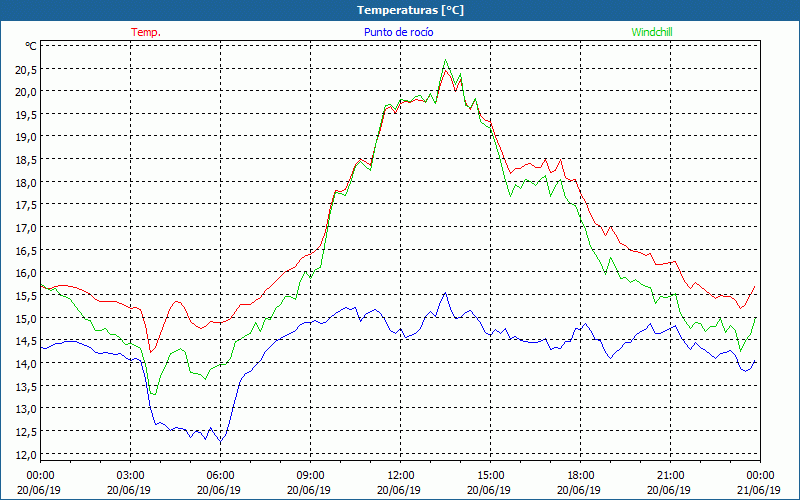Click the 15:00 time axis label
800x500 pixels.
point(490,475)
